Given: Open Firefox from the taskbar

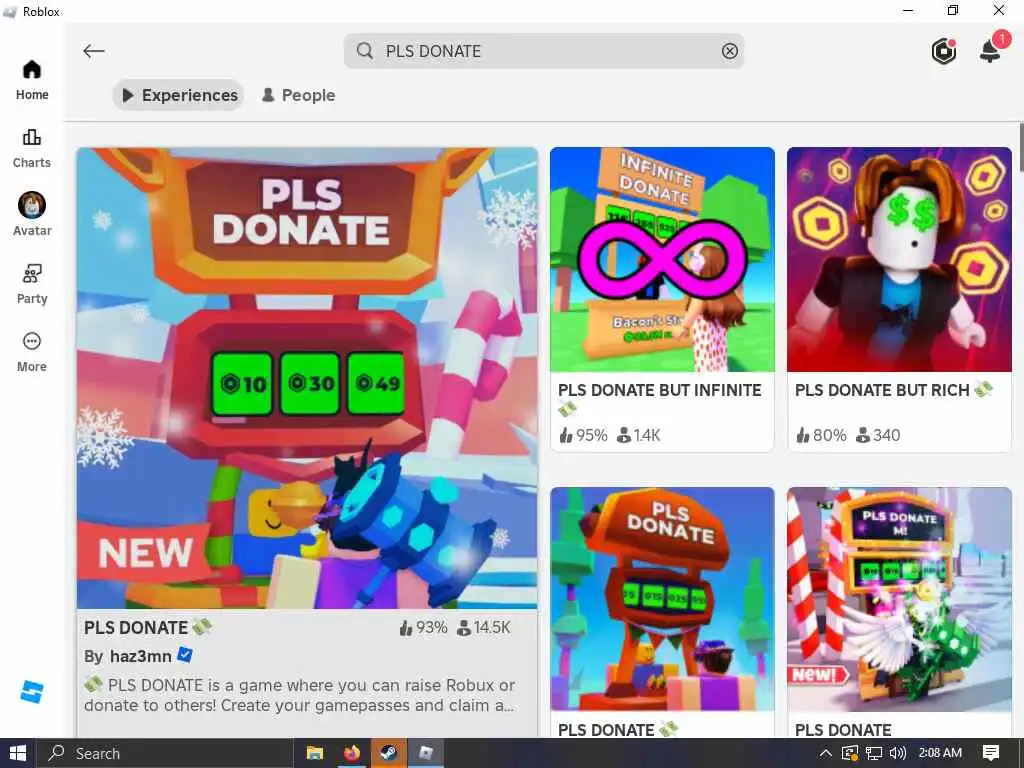Looking at the screenshot, I should click(x=352, y=753).
